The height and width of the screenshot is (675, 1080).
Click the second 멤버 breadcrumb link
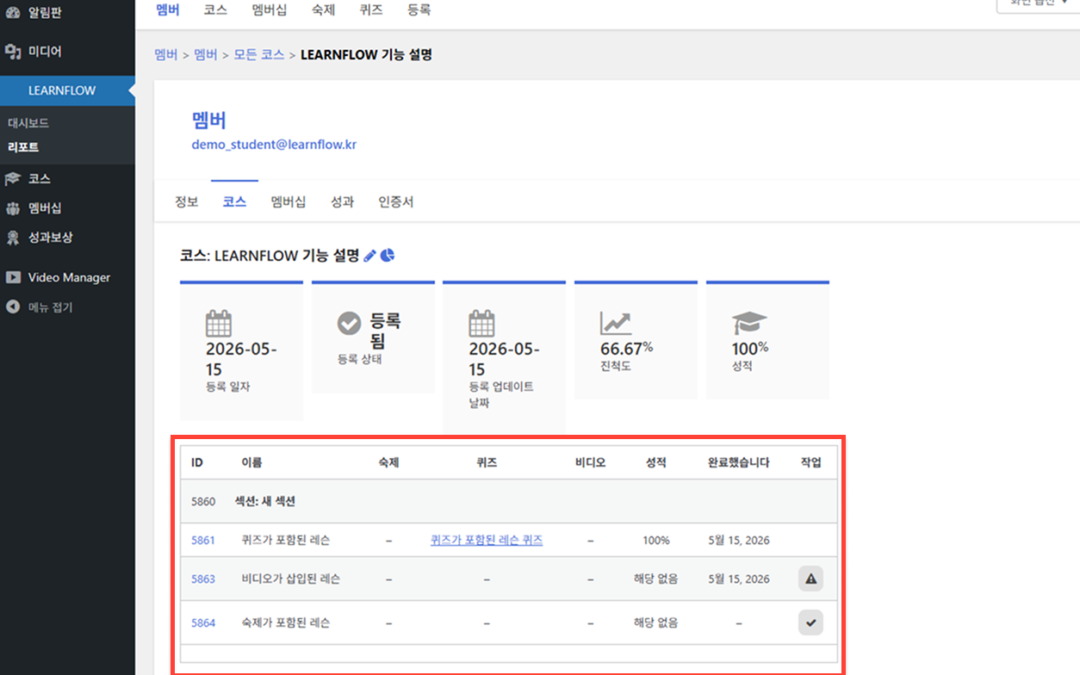point(205,54)
